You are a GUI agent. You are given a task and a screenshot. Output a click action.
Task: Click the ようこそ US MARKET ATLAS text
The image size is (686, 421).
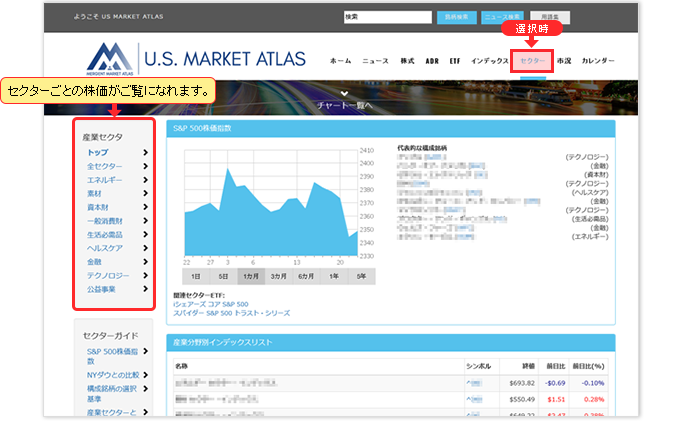pyautogui.click(x=118, y=17)
